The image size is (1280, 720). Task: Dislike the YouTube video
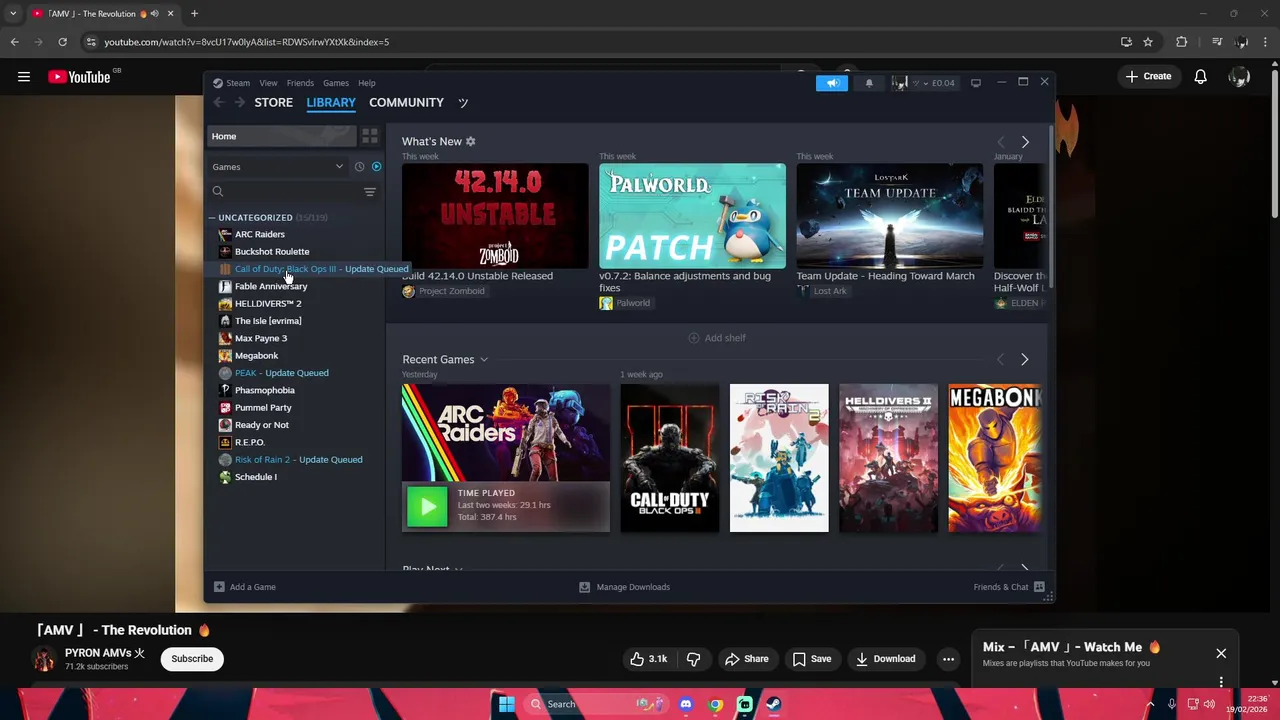coord(693,659)
